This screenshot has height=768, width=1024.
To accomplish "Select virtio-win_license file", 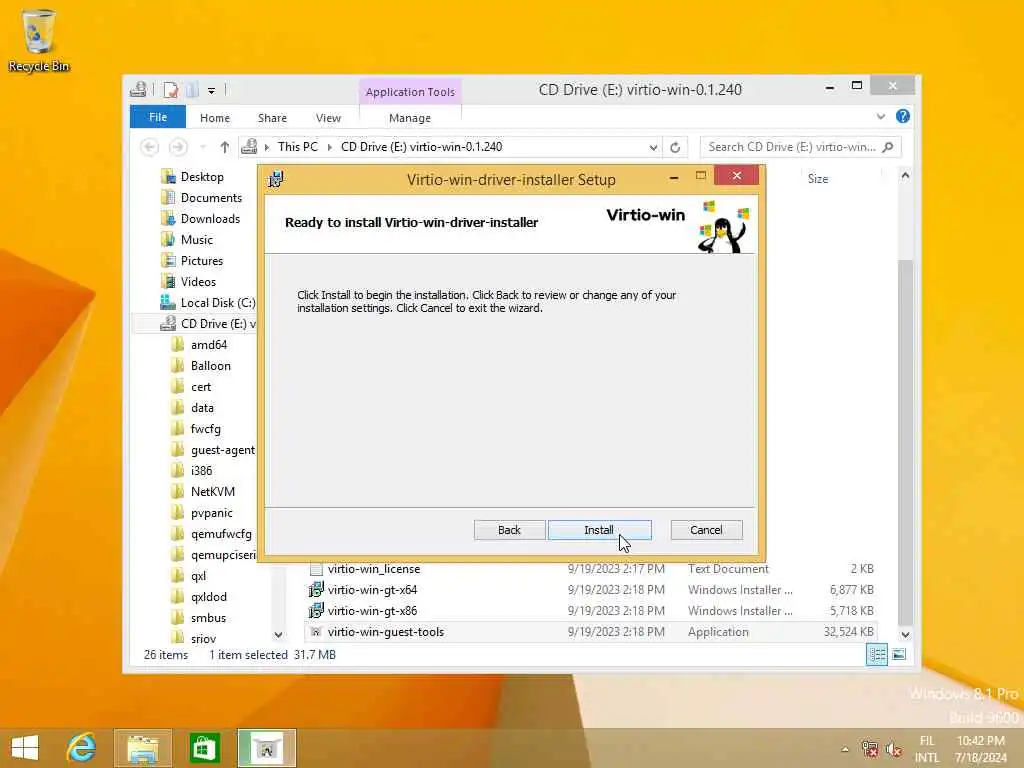I will 374,569.
